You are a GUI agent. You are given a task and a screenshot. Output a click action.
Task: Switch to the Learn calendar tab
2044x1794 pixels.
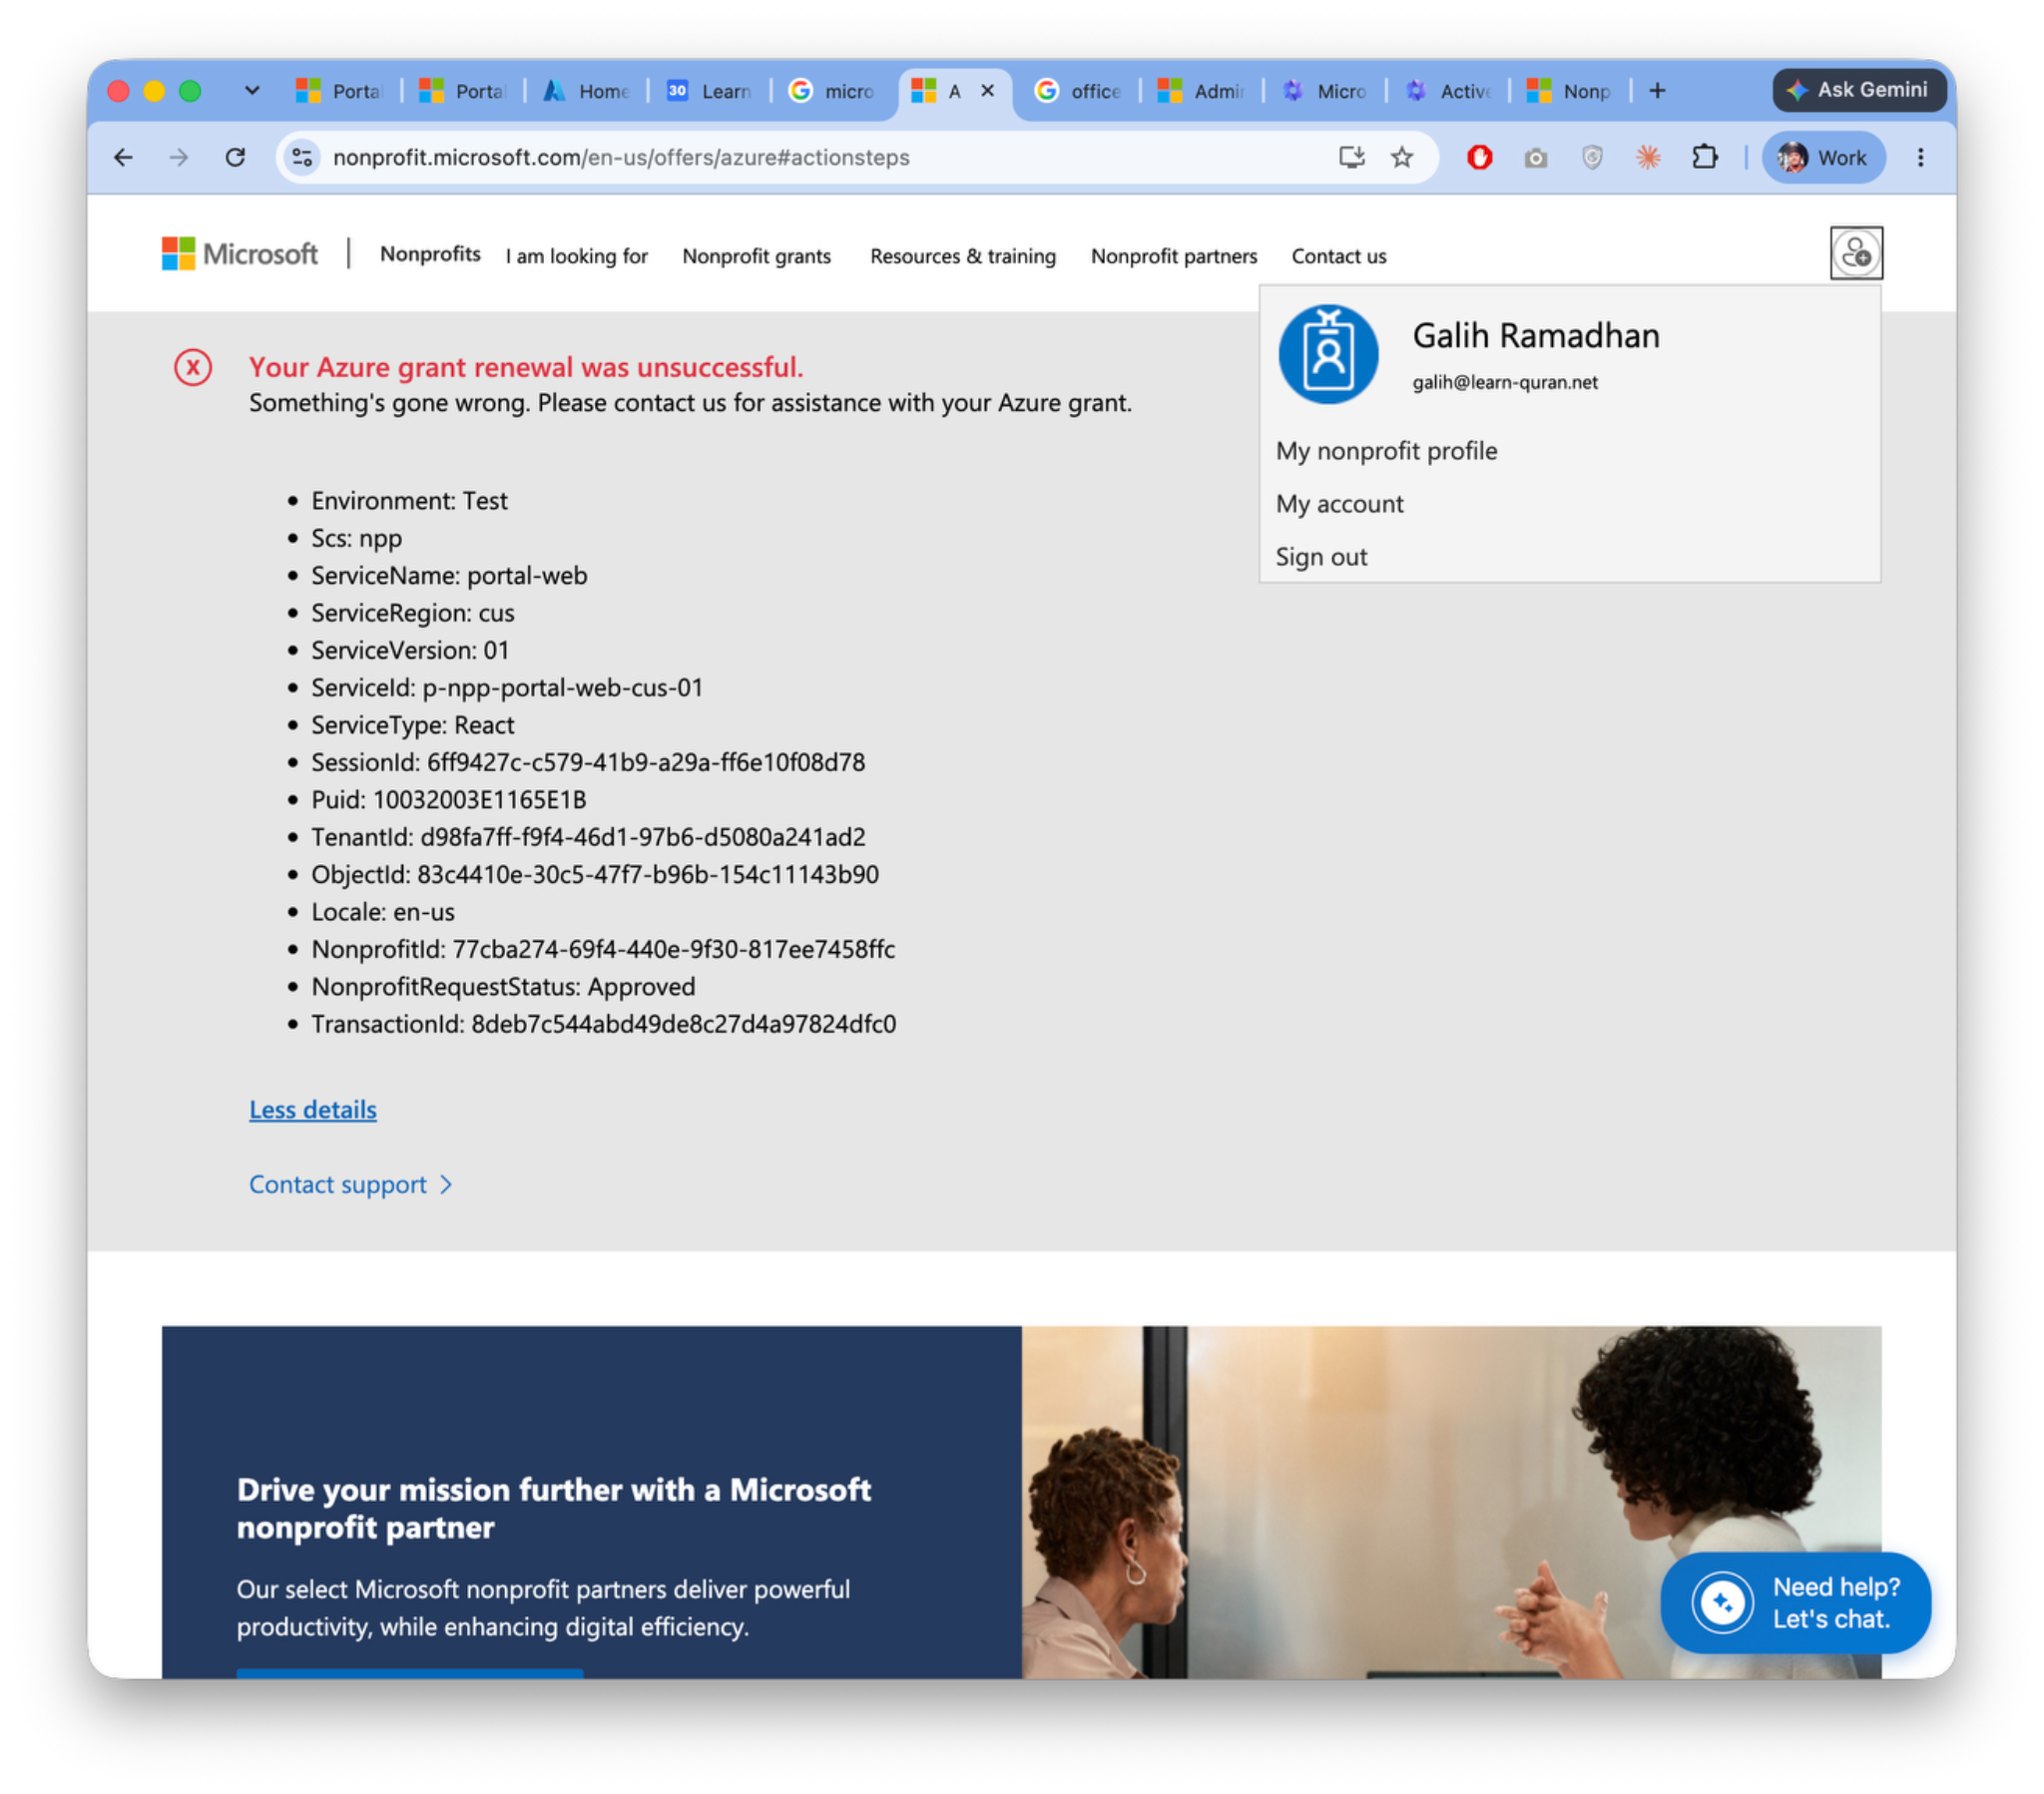pyautogui.click(x=709, y=91)
